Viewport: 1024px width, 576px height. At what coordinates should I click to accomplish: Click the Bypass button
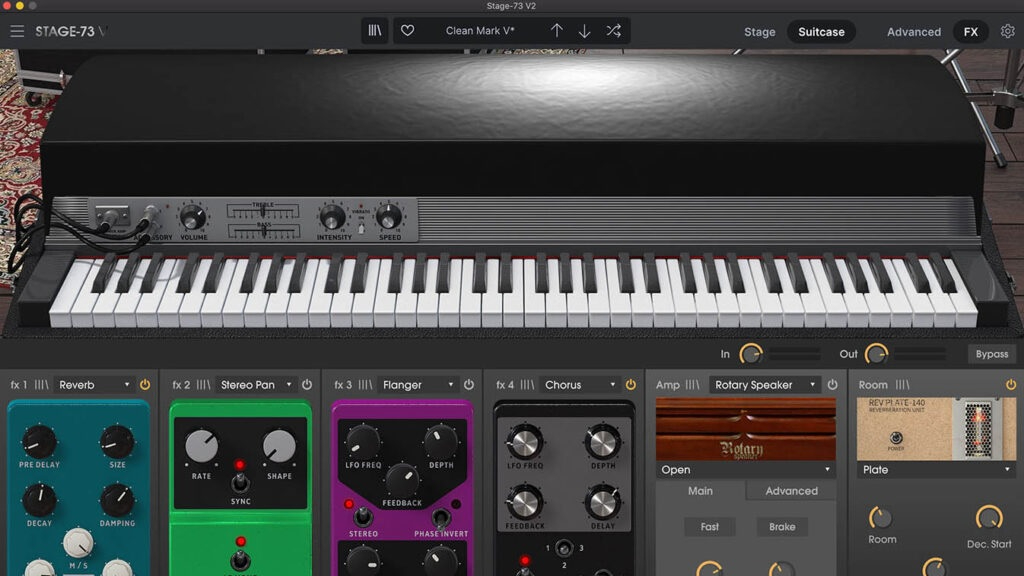coord(991,354)
